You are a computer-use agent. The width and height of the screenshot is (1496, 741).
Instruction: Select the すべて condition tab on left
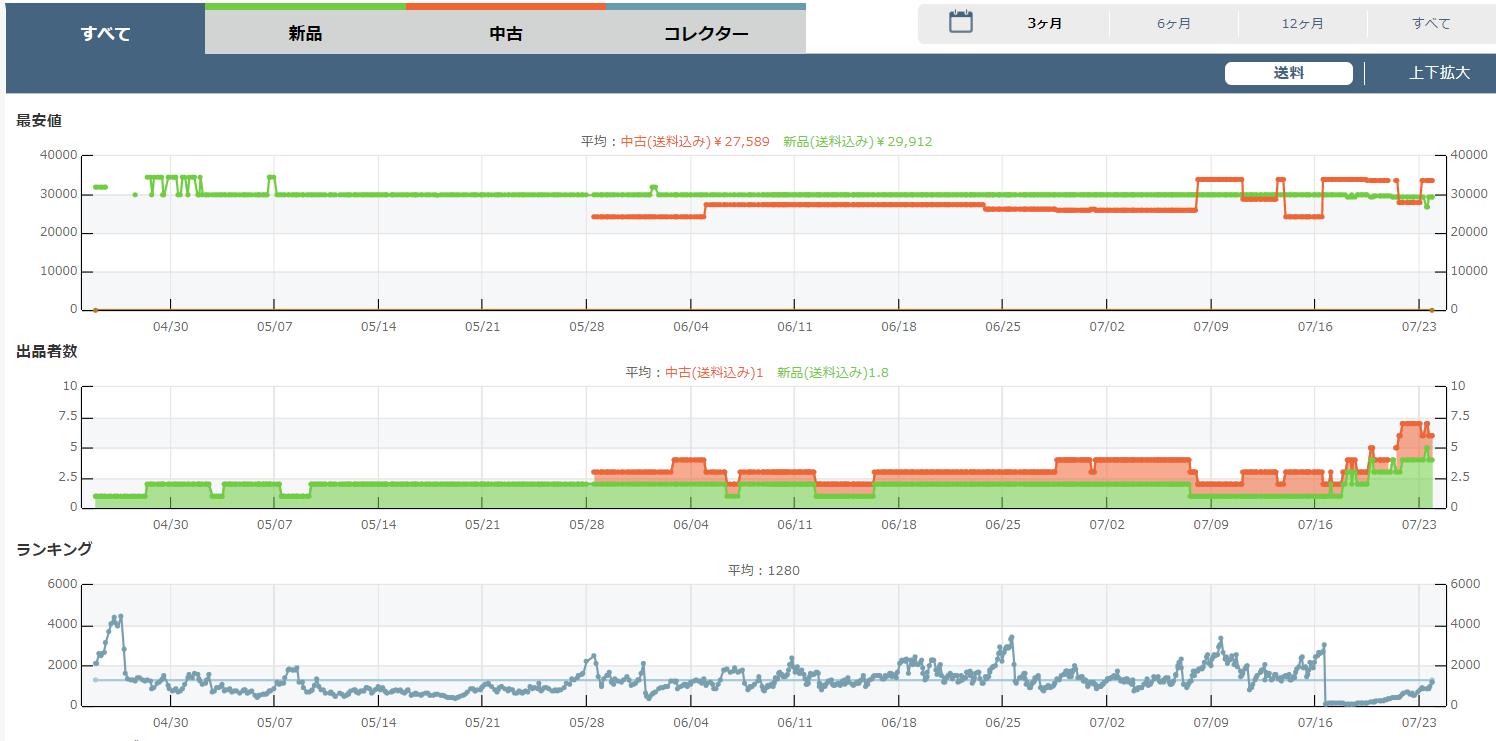[x=105, y=34]
